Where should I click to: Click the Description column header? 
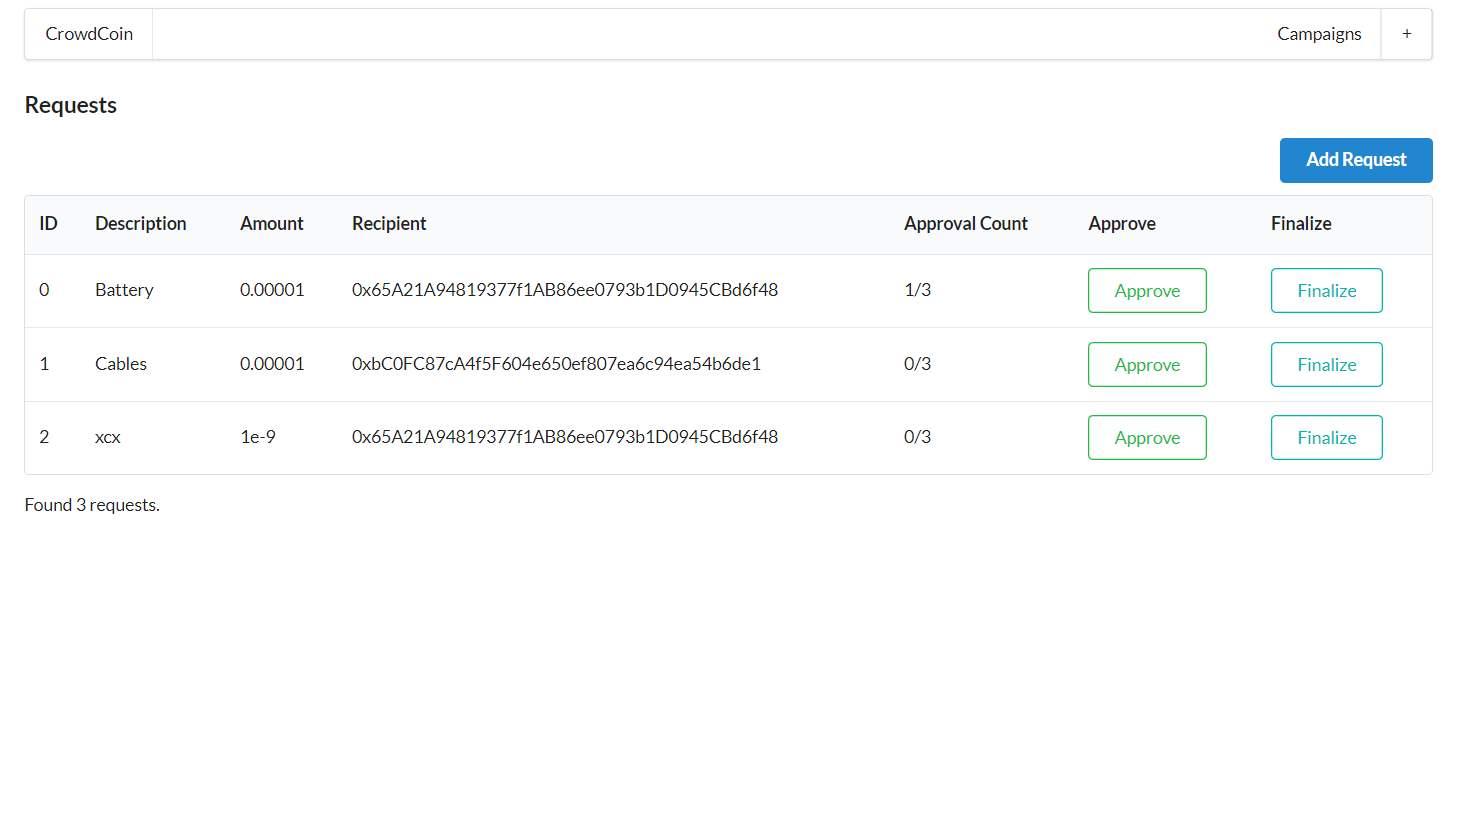pyautogui.click(x=140, y=224)
